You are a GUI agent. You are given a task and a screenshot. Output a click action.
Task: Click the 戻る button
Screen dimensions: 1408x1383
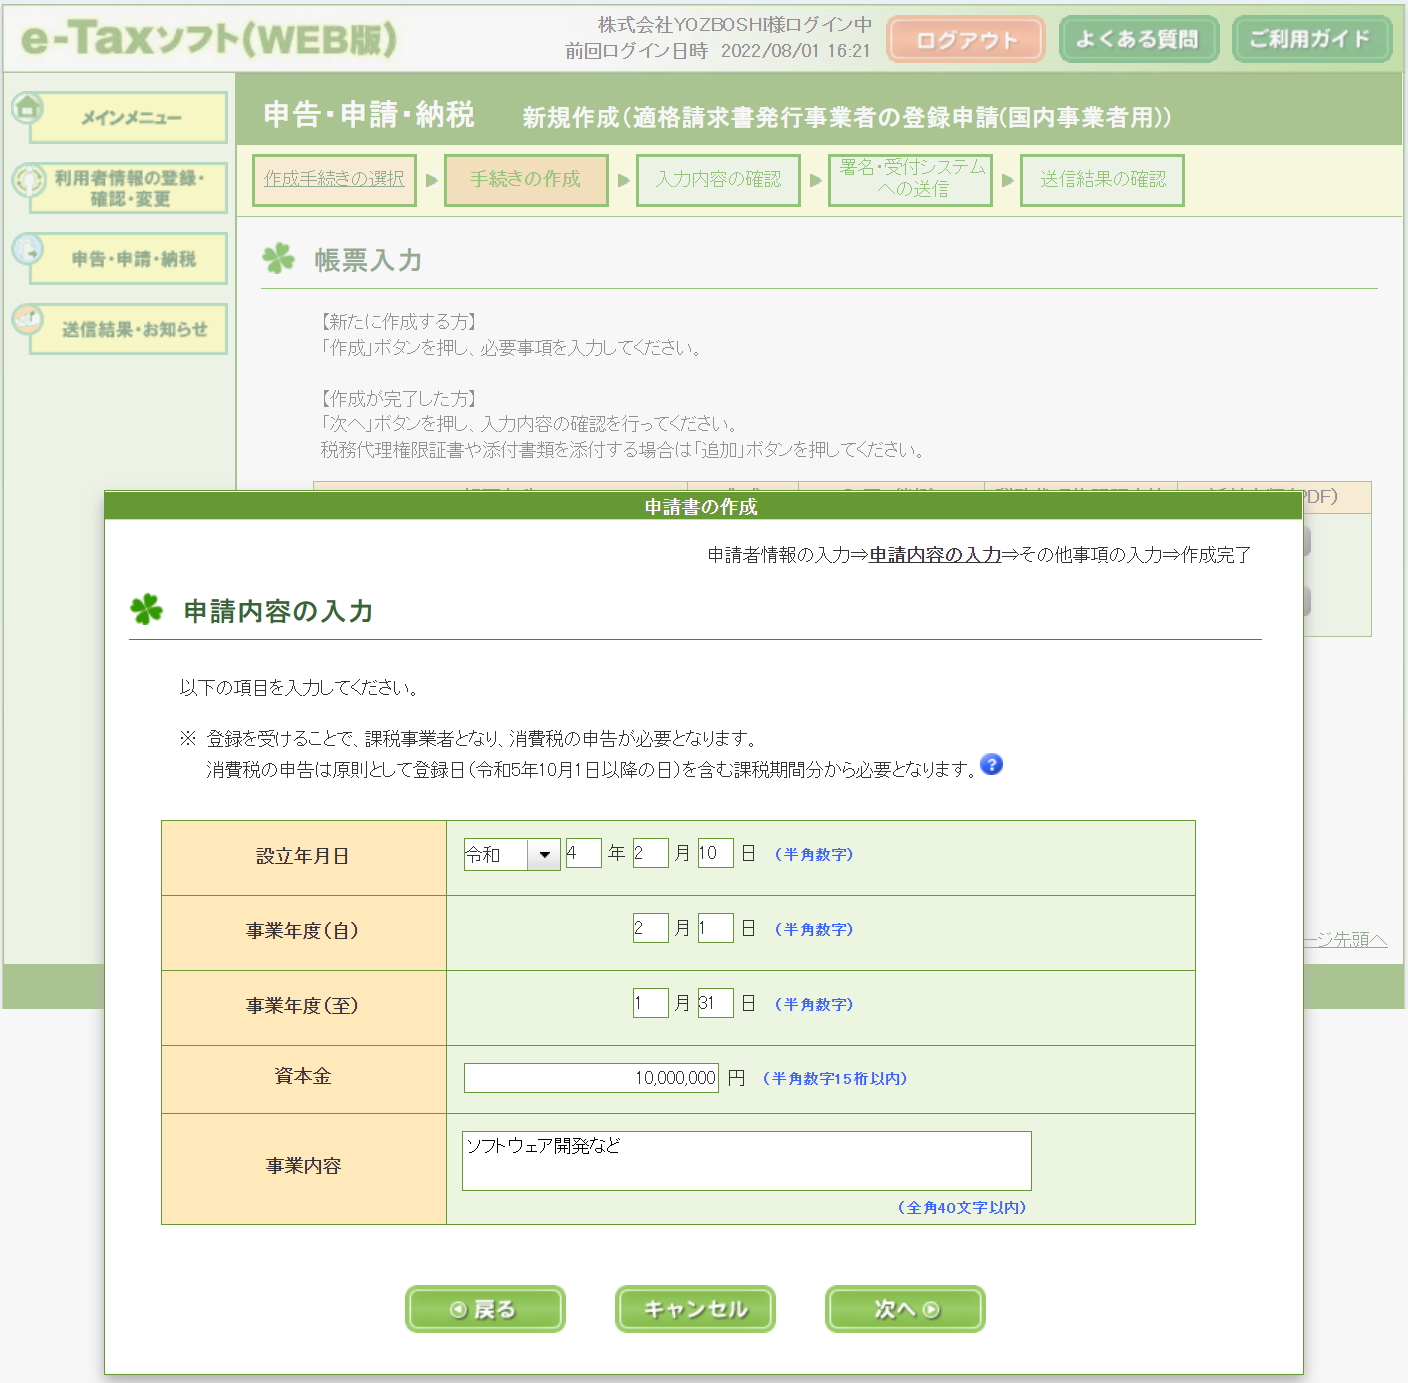485,1309
